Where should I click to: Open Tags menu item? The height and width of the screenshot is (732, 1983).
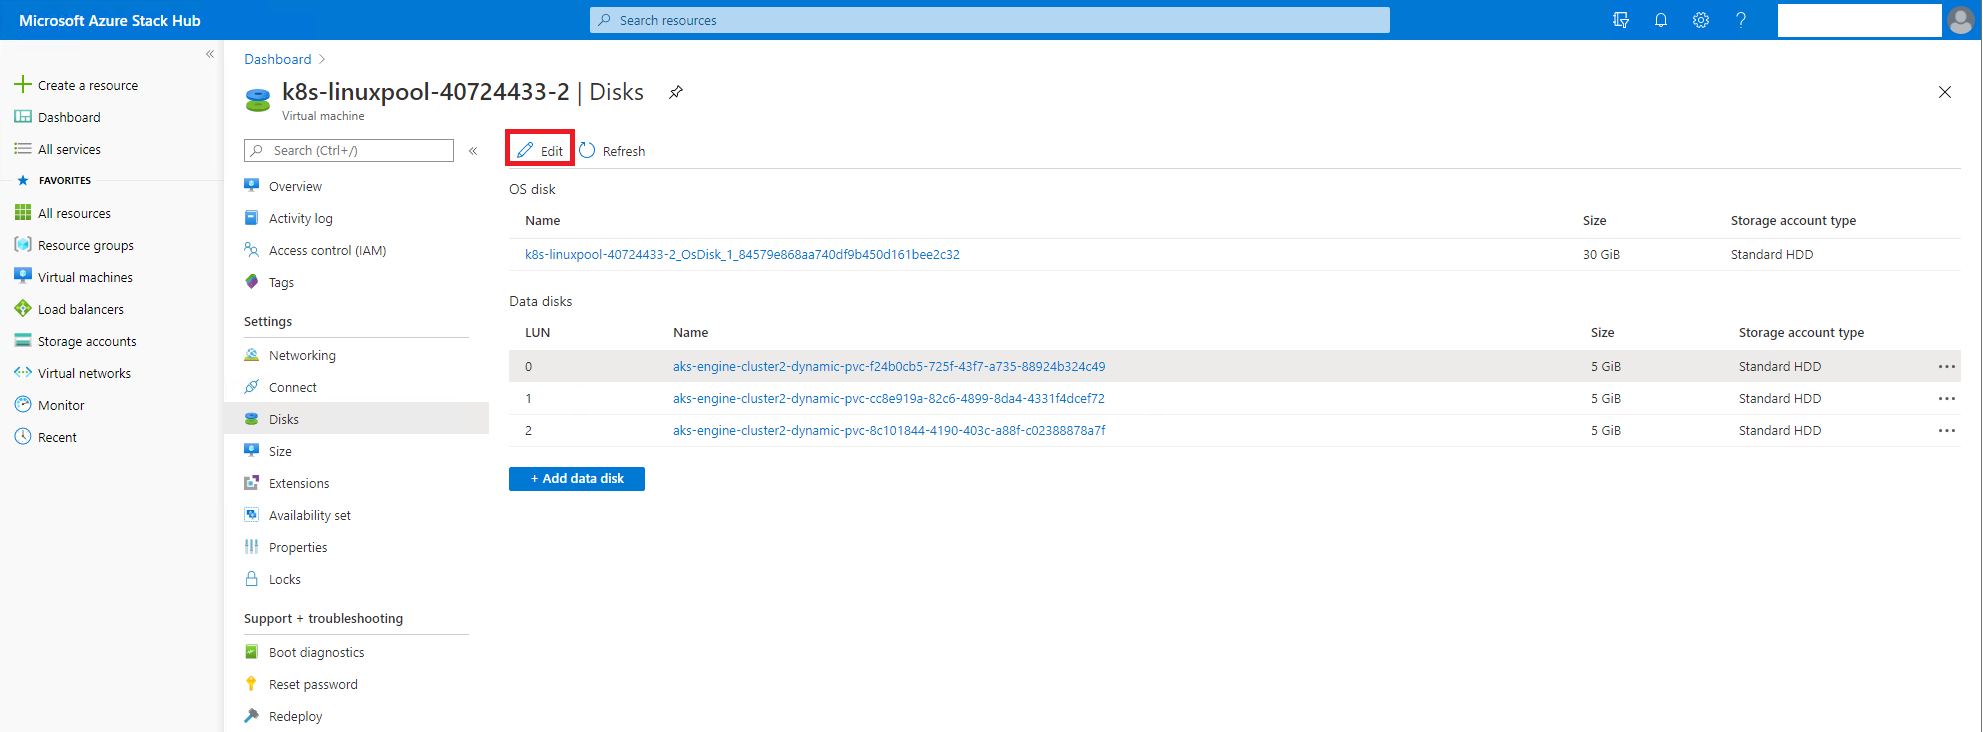[281, 282]
